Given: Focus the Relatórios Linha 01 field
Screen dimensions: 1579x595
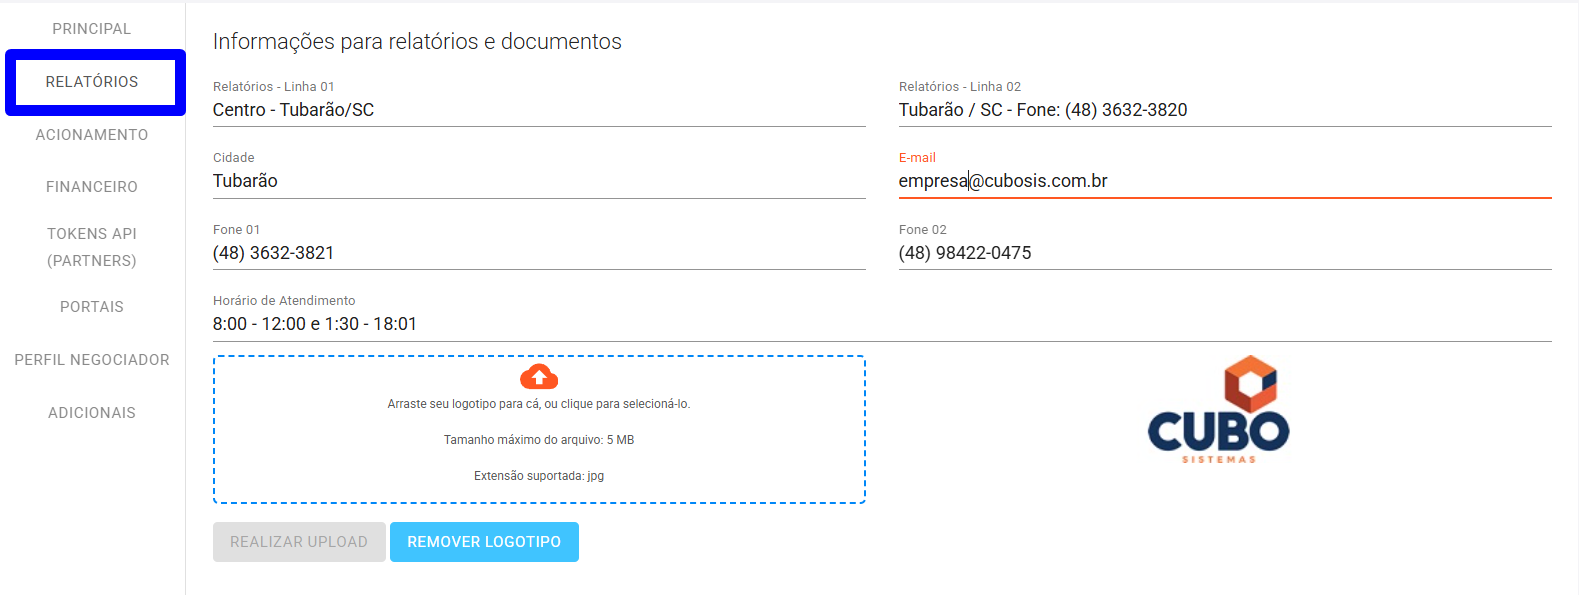Looking at the screenshot, I should pos(539,110).
